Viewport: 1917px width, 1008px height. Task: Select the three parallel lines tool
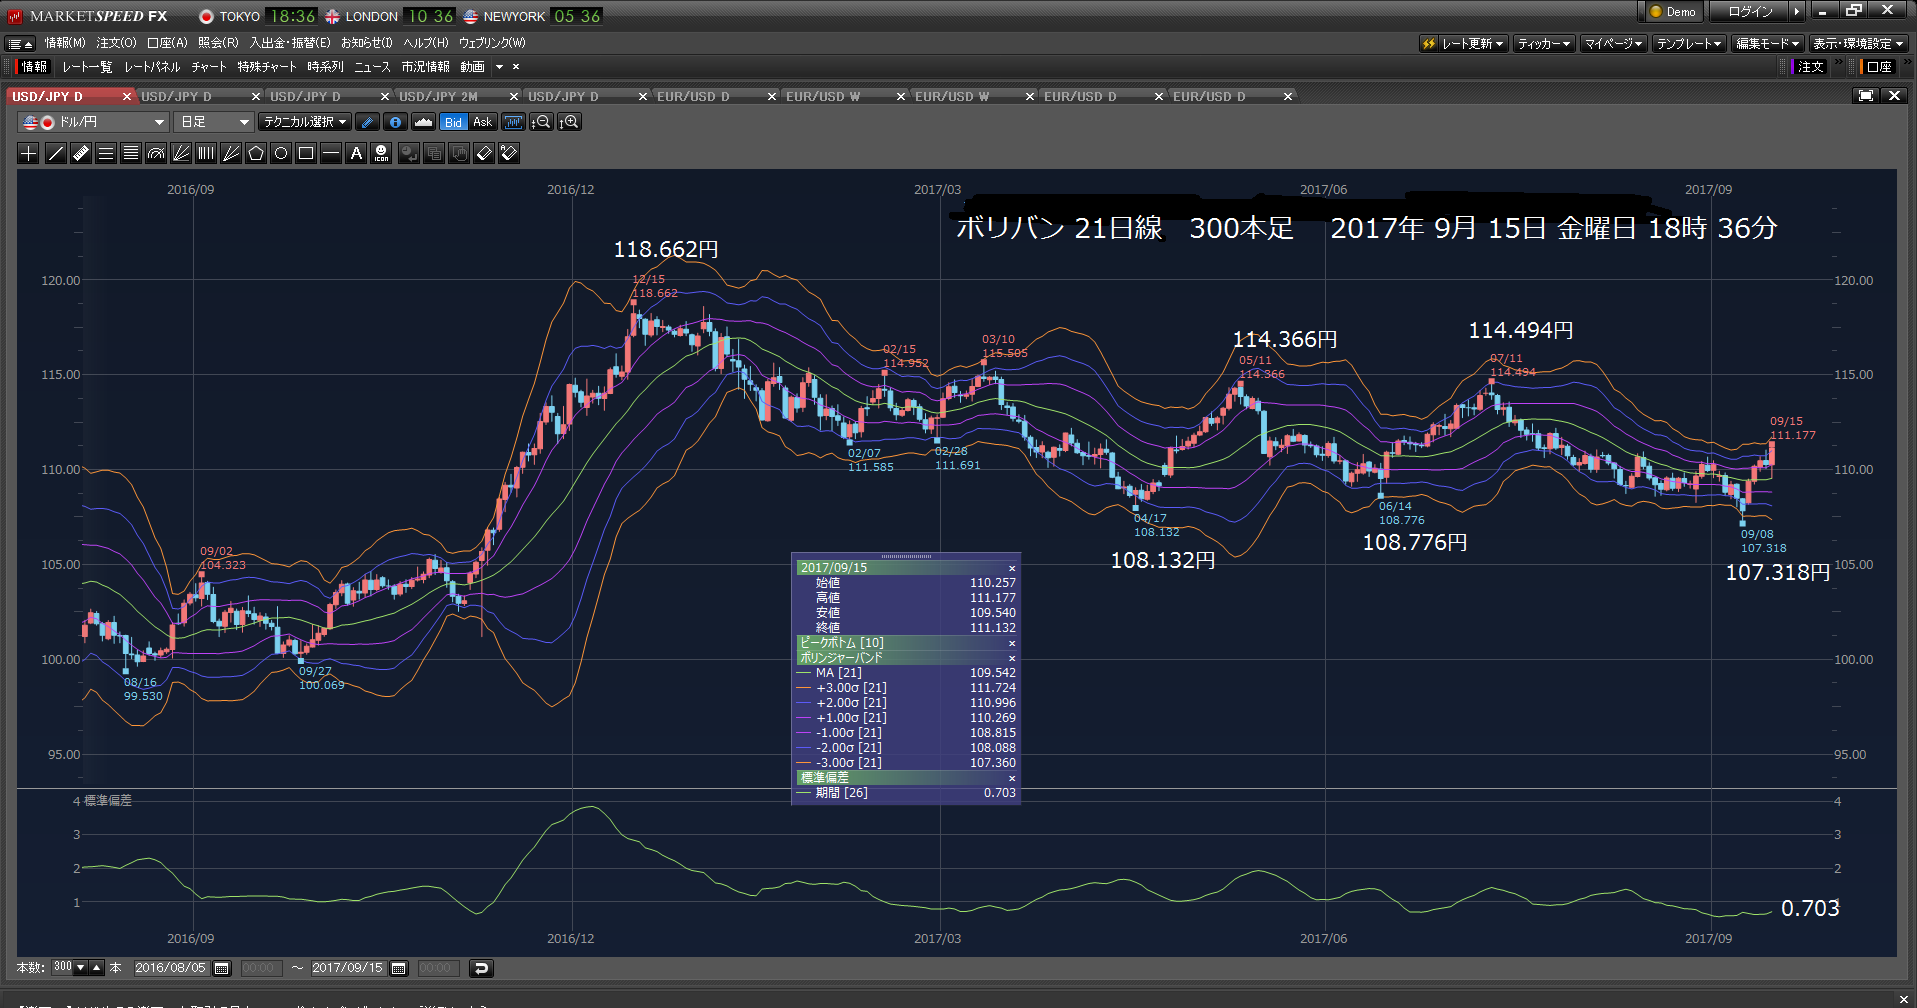(x=106, y=153)
